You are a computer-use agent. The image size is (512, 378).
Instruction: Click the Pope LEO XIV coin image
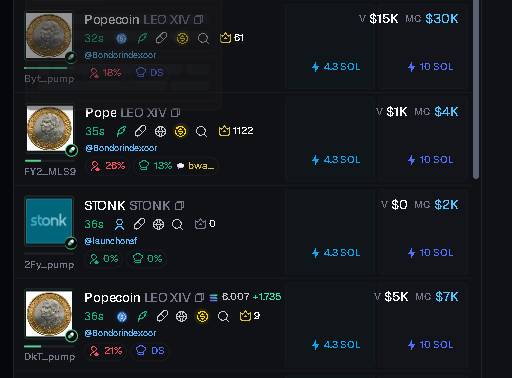[x=50, y=128]
